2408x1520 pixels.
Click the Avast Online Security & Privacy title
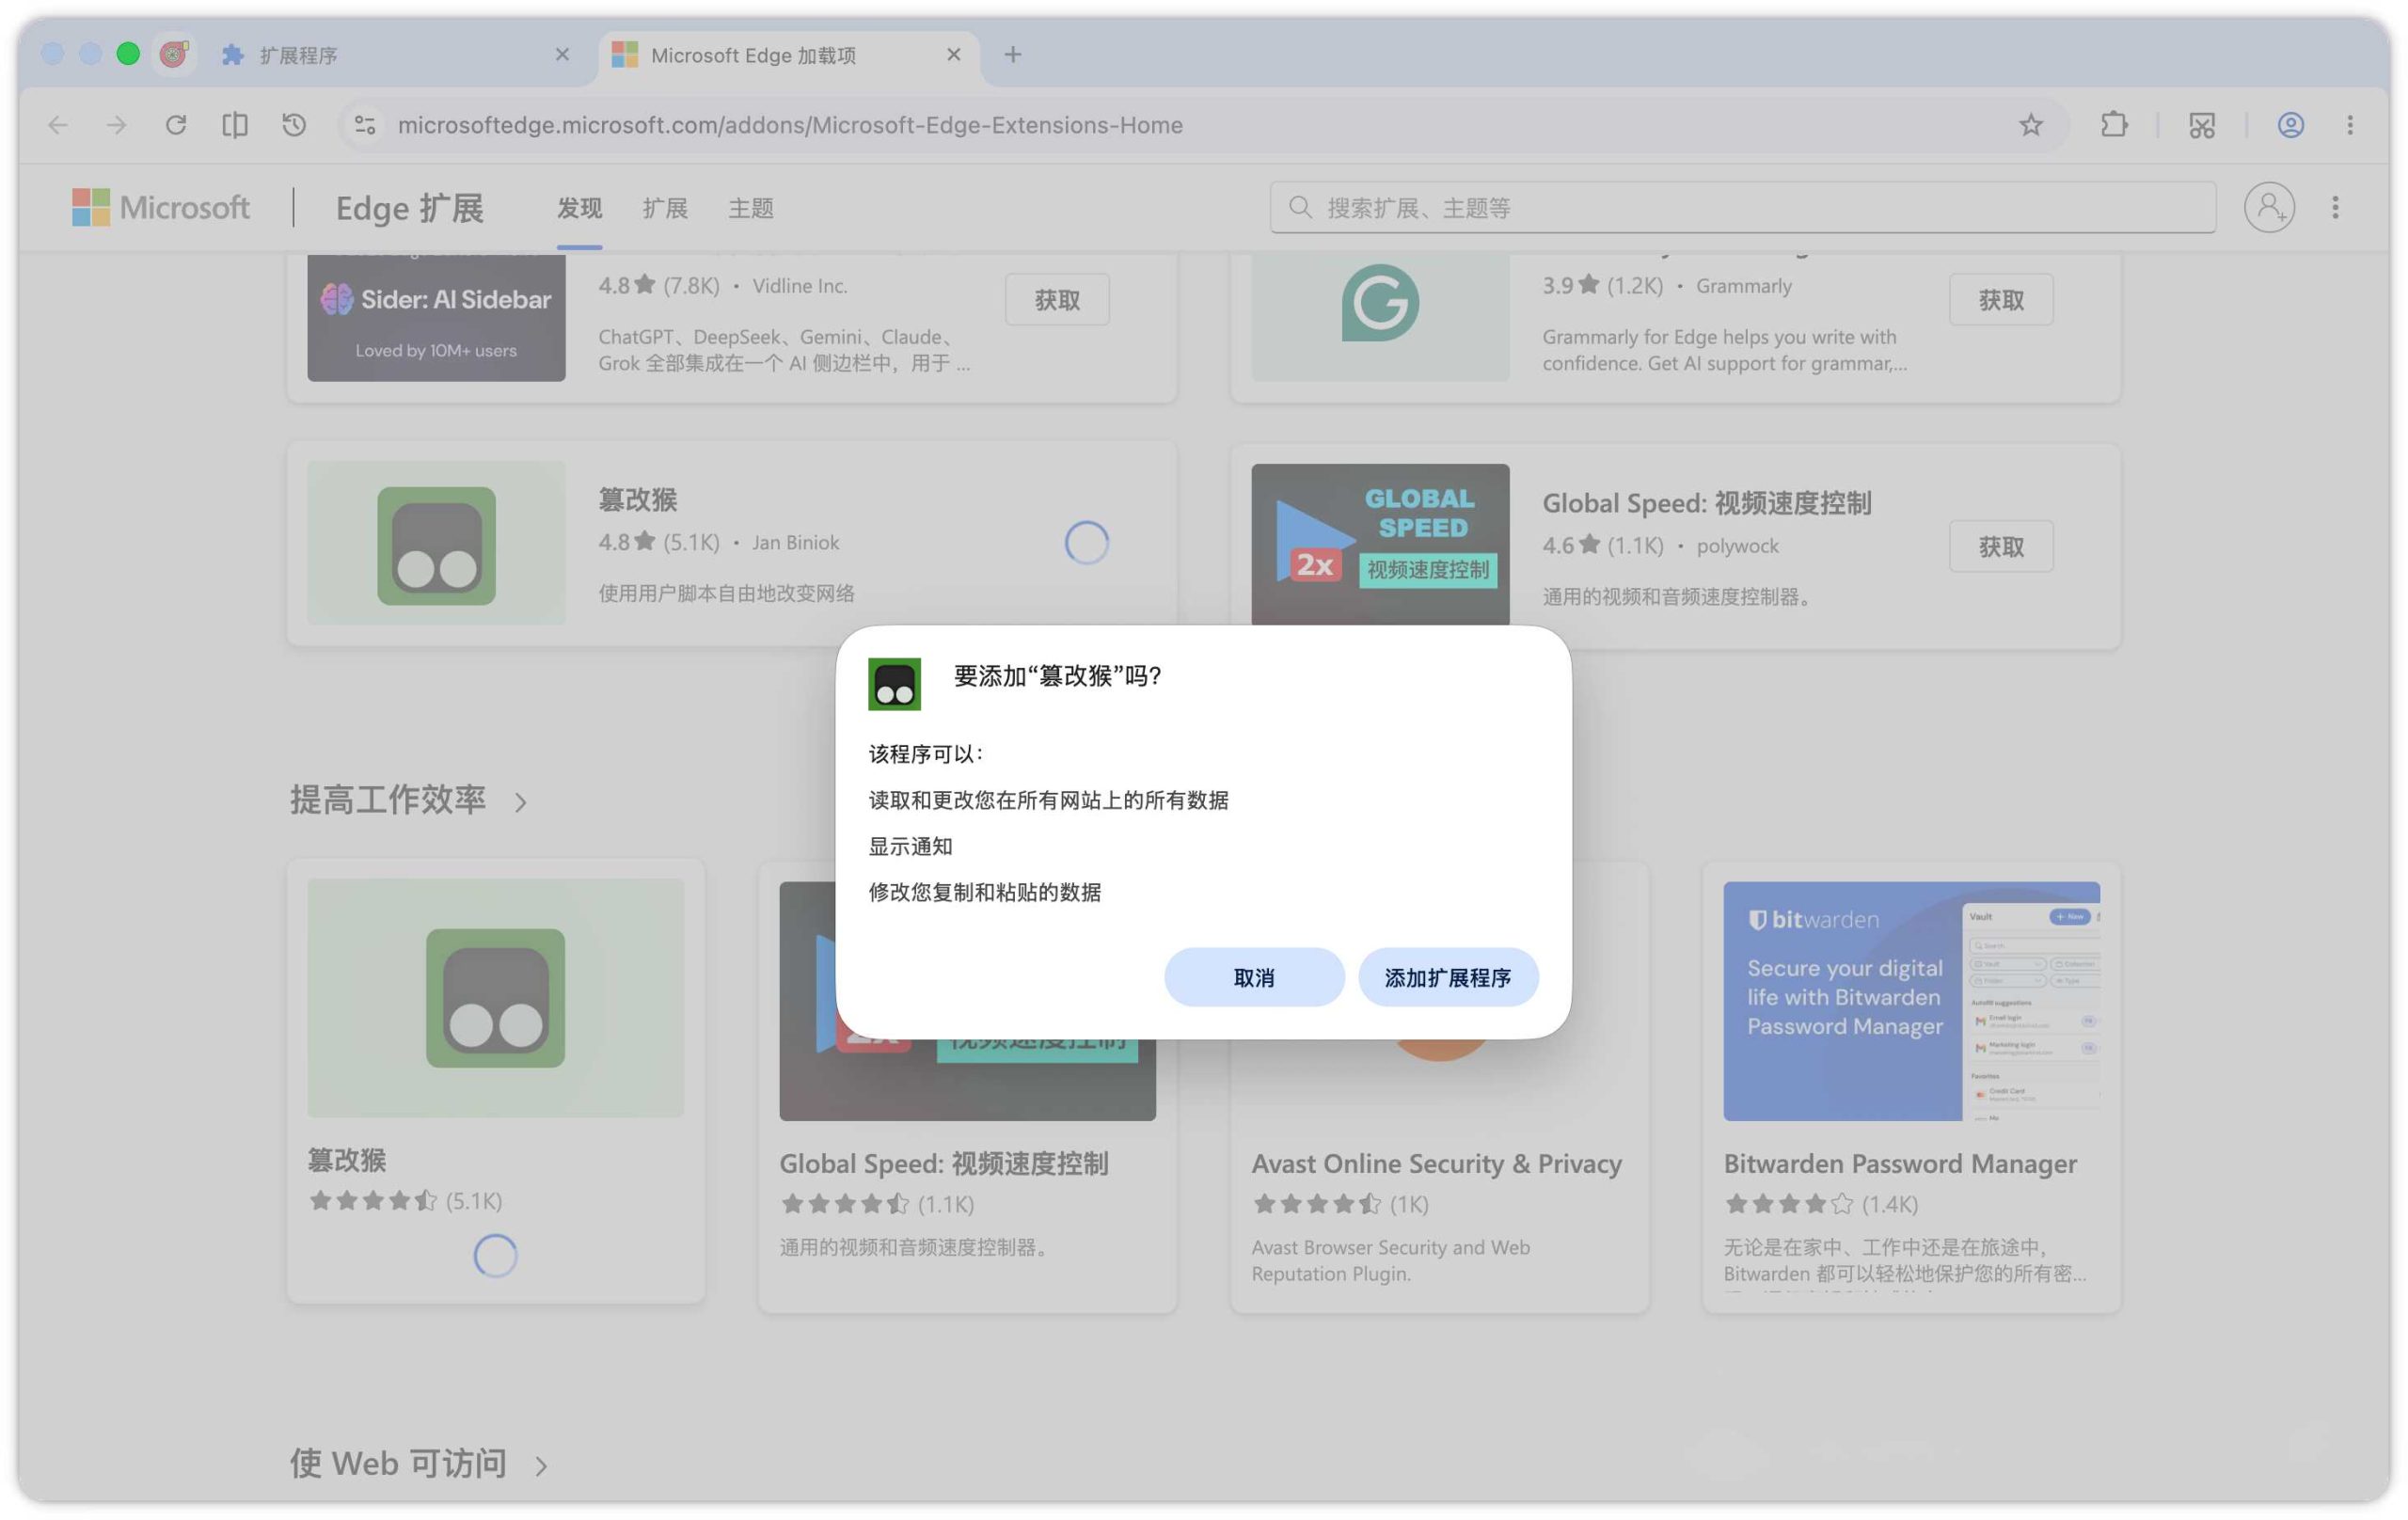click(x=1436, y=1163)
